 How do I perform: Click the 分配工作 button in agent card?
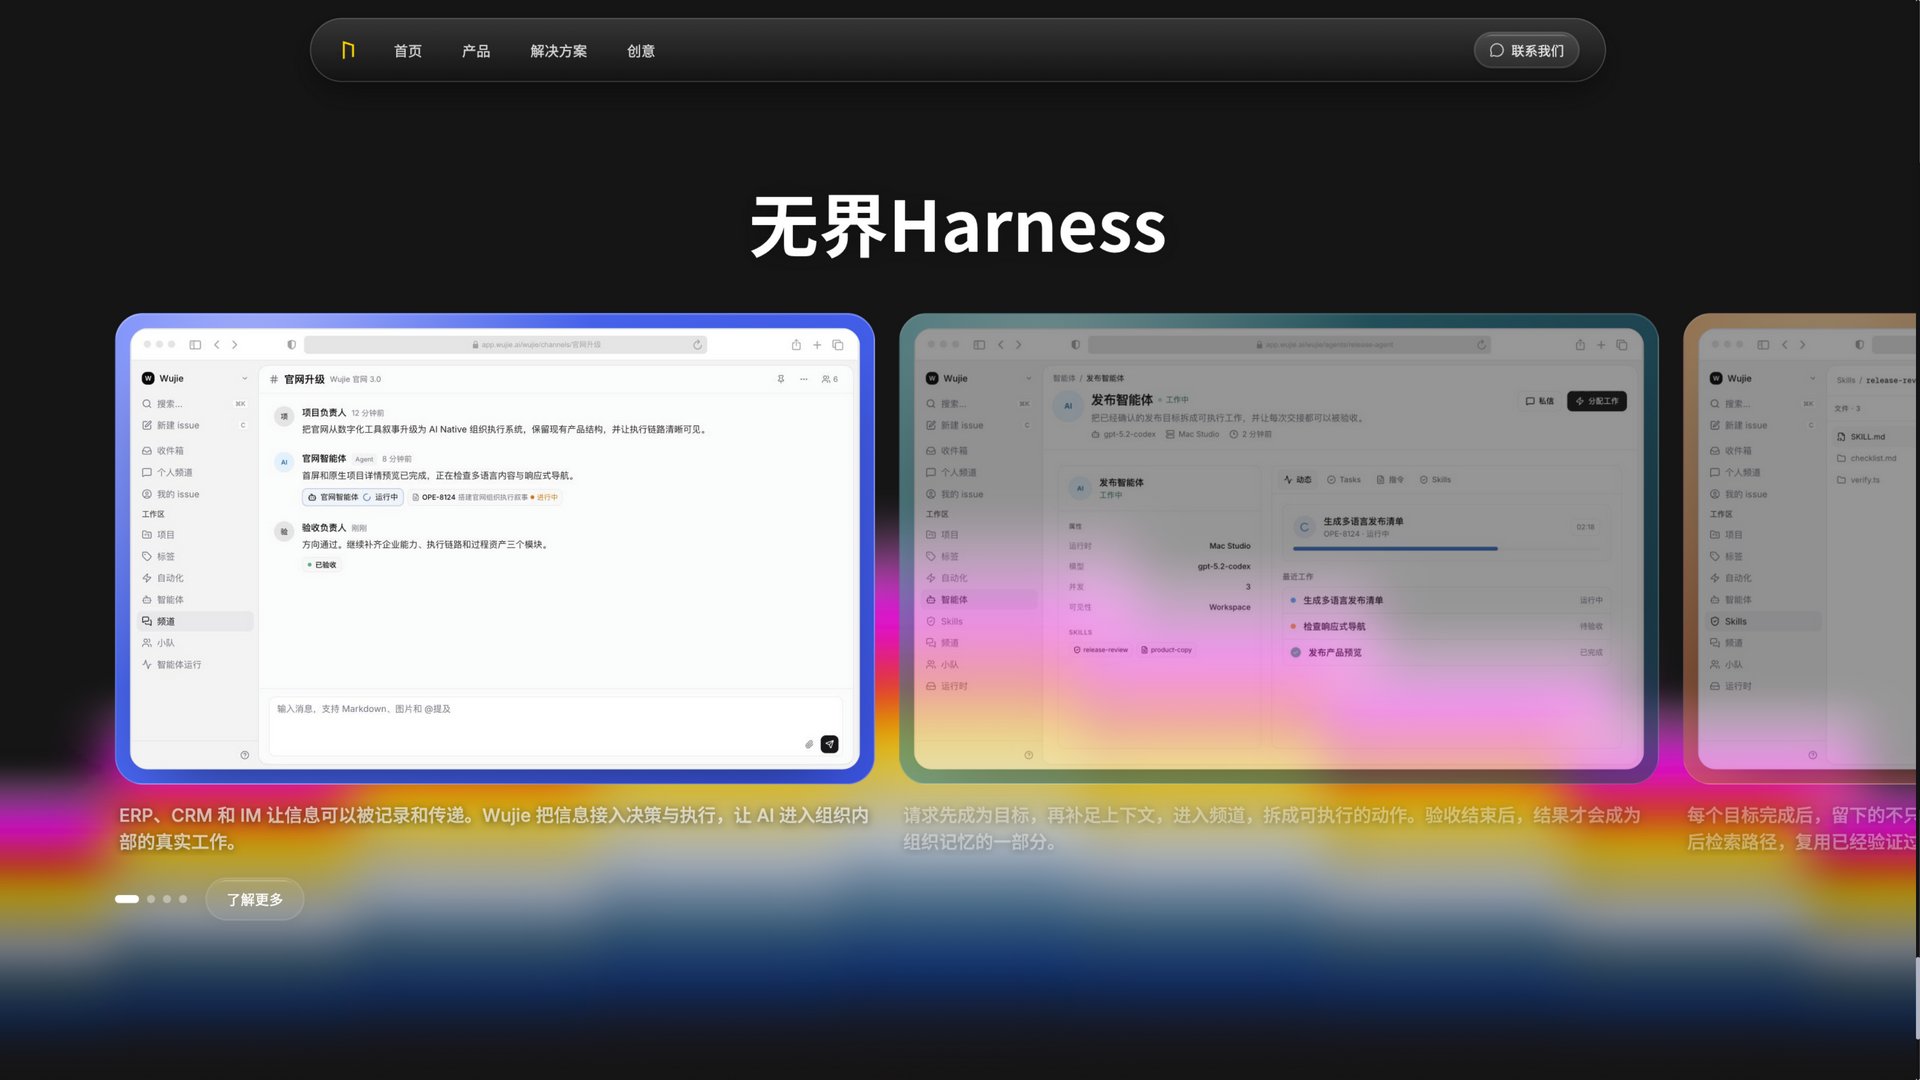tap(1597, 401)
